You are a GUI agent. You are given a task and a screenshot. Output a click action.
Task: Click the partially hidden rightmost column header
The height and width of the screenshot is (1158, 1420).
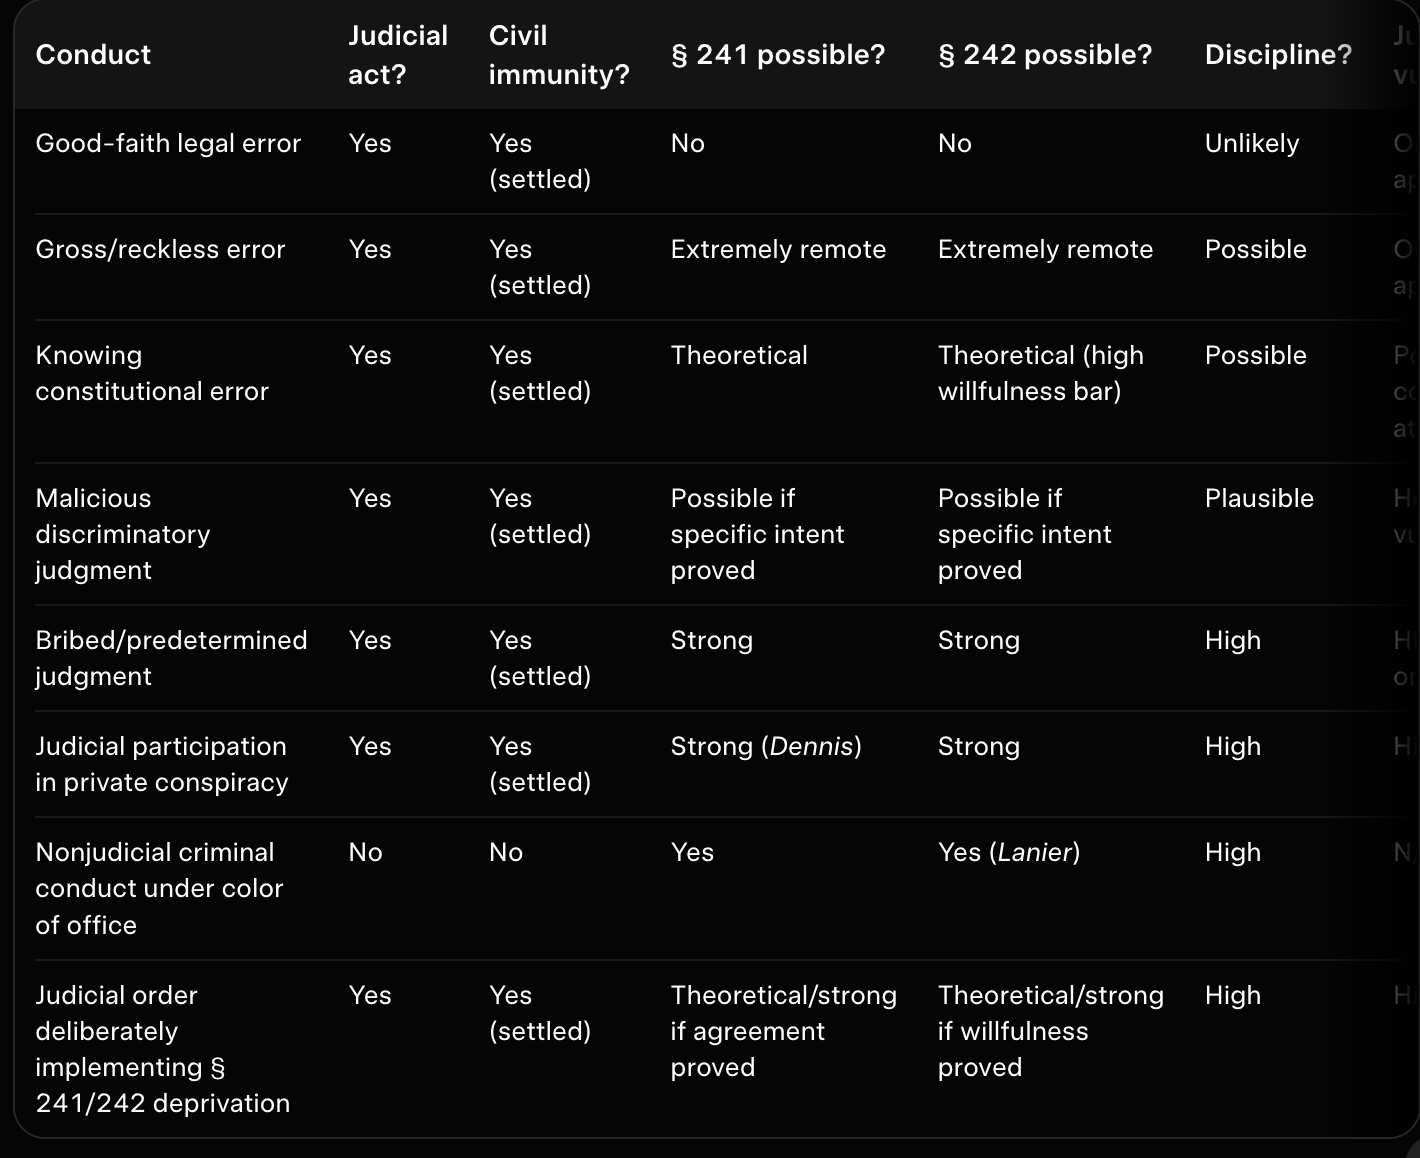tap(1405, 55)
